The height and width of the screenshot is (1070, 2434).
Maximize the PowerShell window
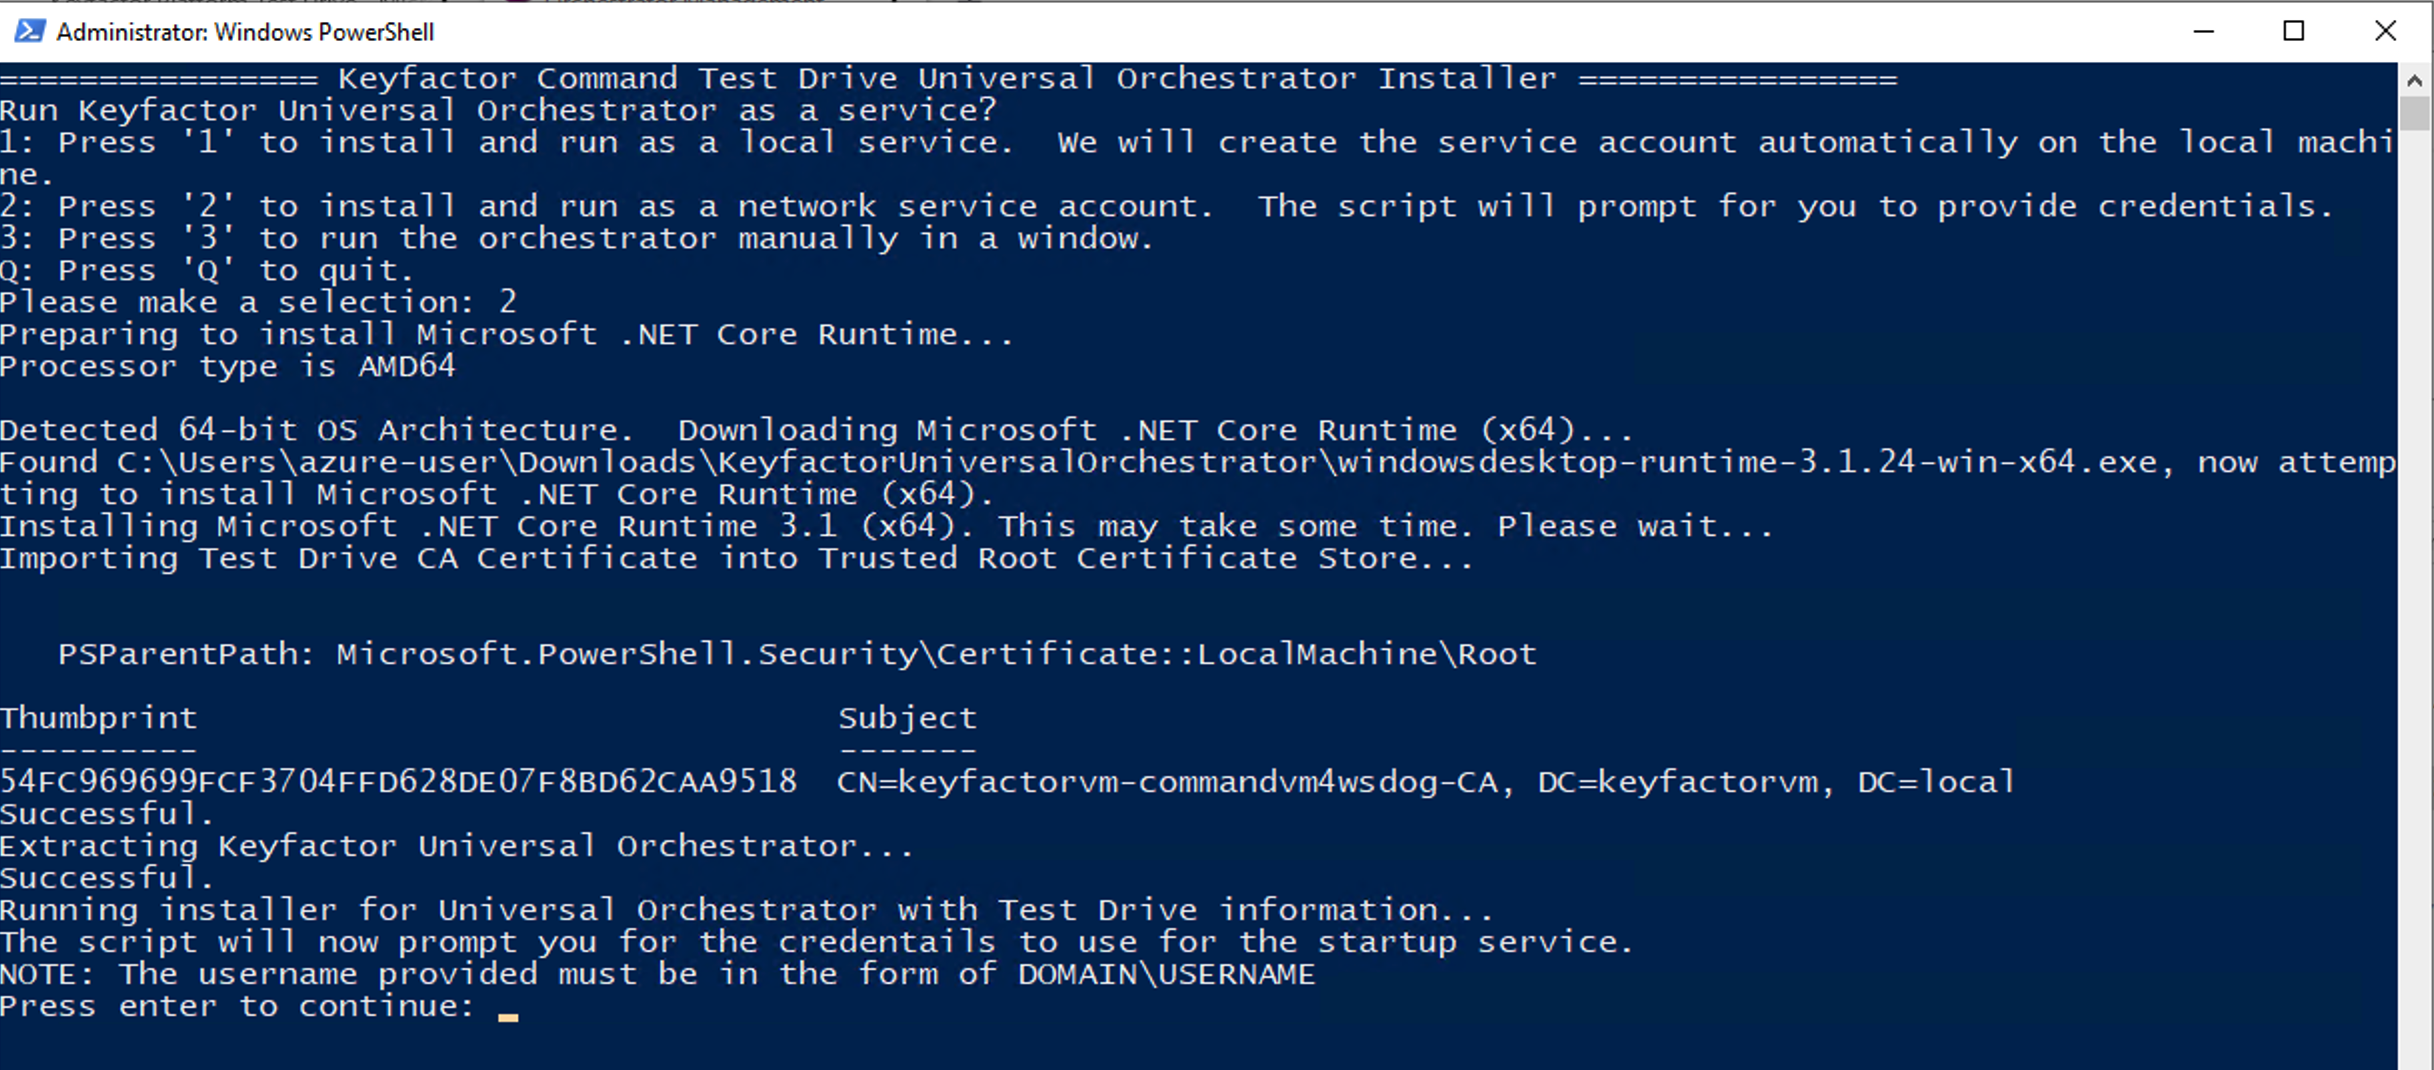pyautogui.click(x=2294, y=32)
